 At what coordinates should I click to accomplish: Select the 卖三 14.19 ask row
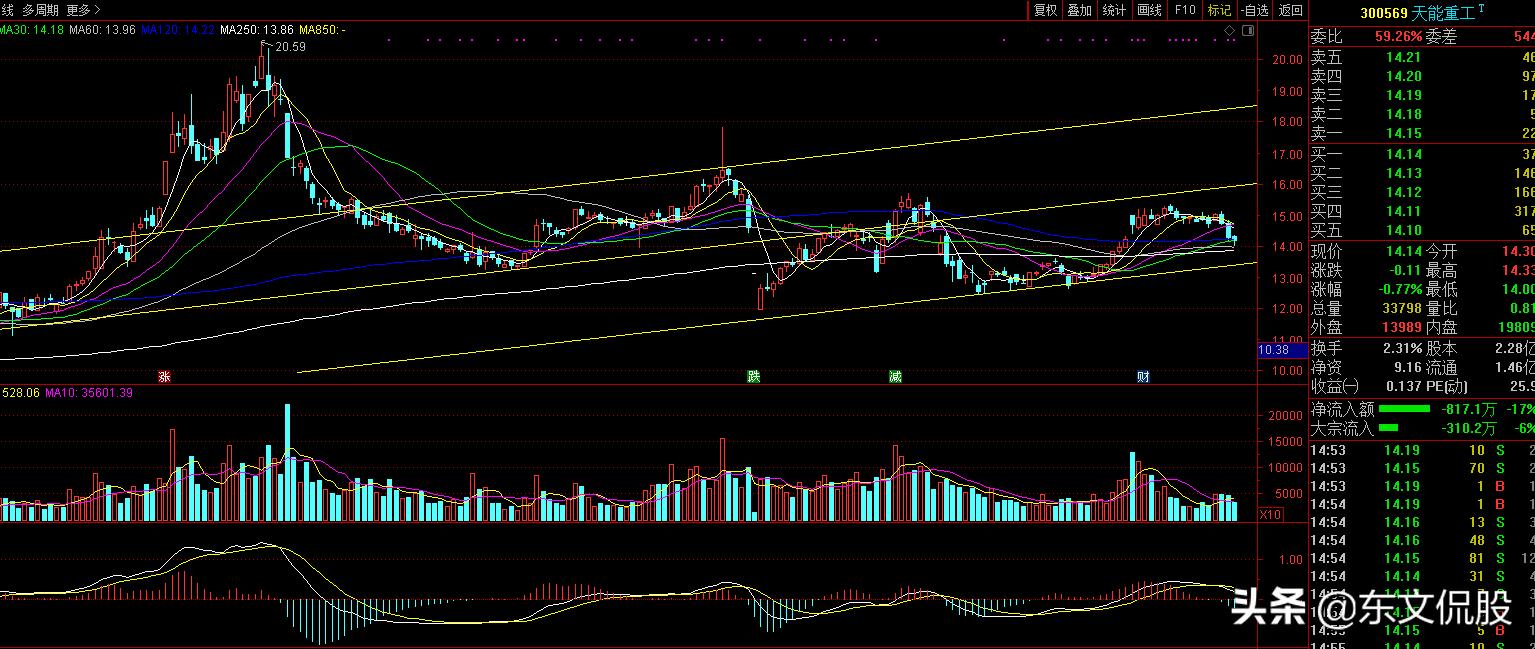[1422, 95]
